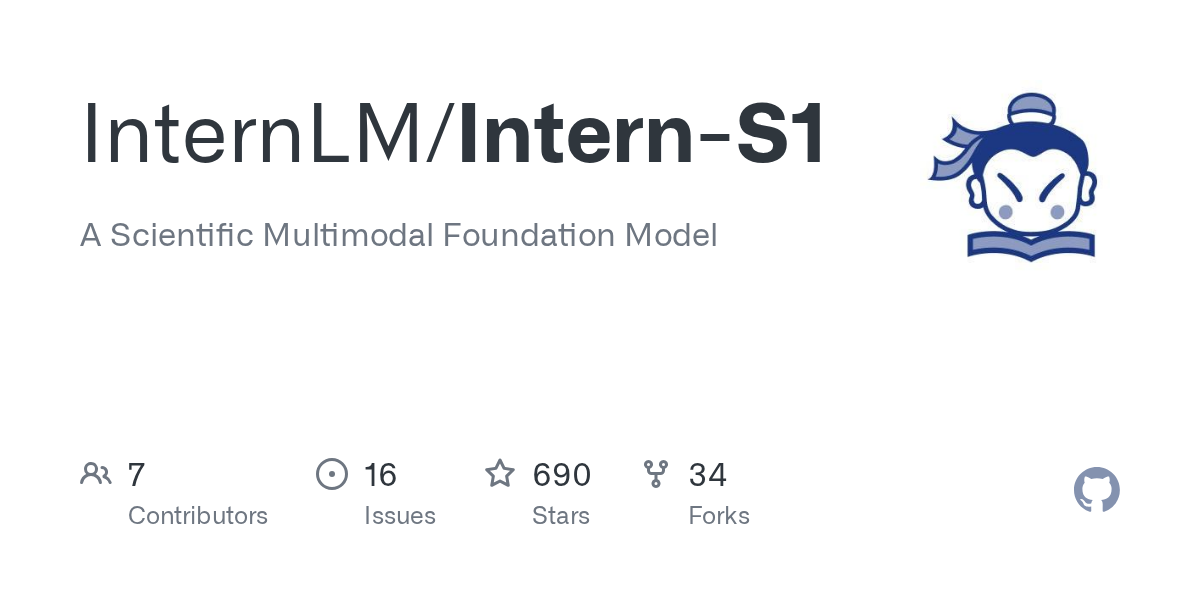The width and height of the screenshot is (1200, 600).
Task: Click the star count 690
Action: click(562, 474)
